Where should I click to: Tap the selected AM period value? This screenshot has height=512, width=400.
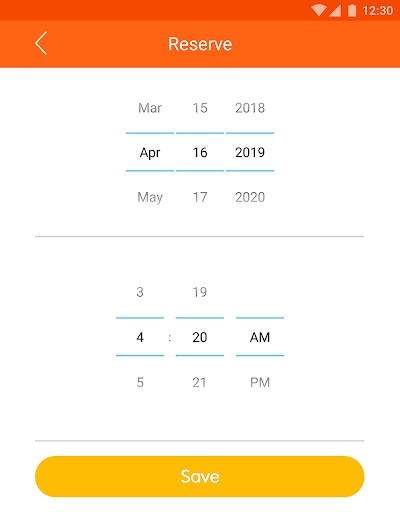tap(260, 337)
